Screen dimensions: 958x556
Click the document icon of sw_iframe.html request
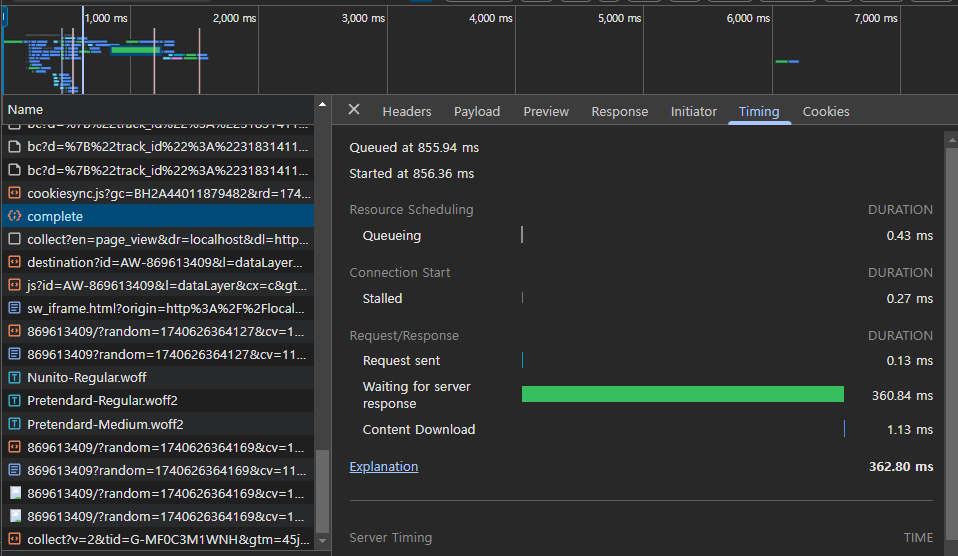(x=14, y=308)
